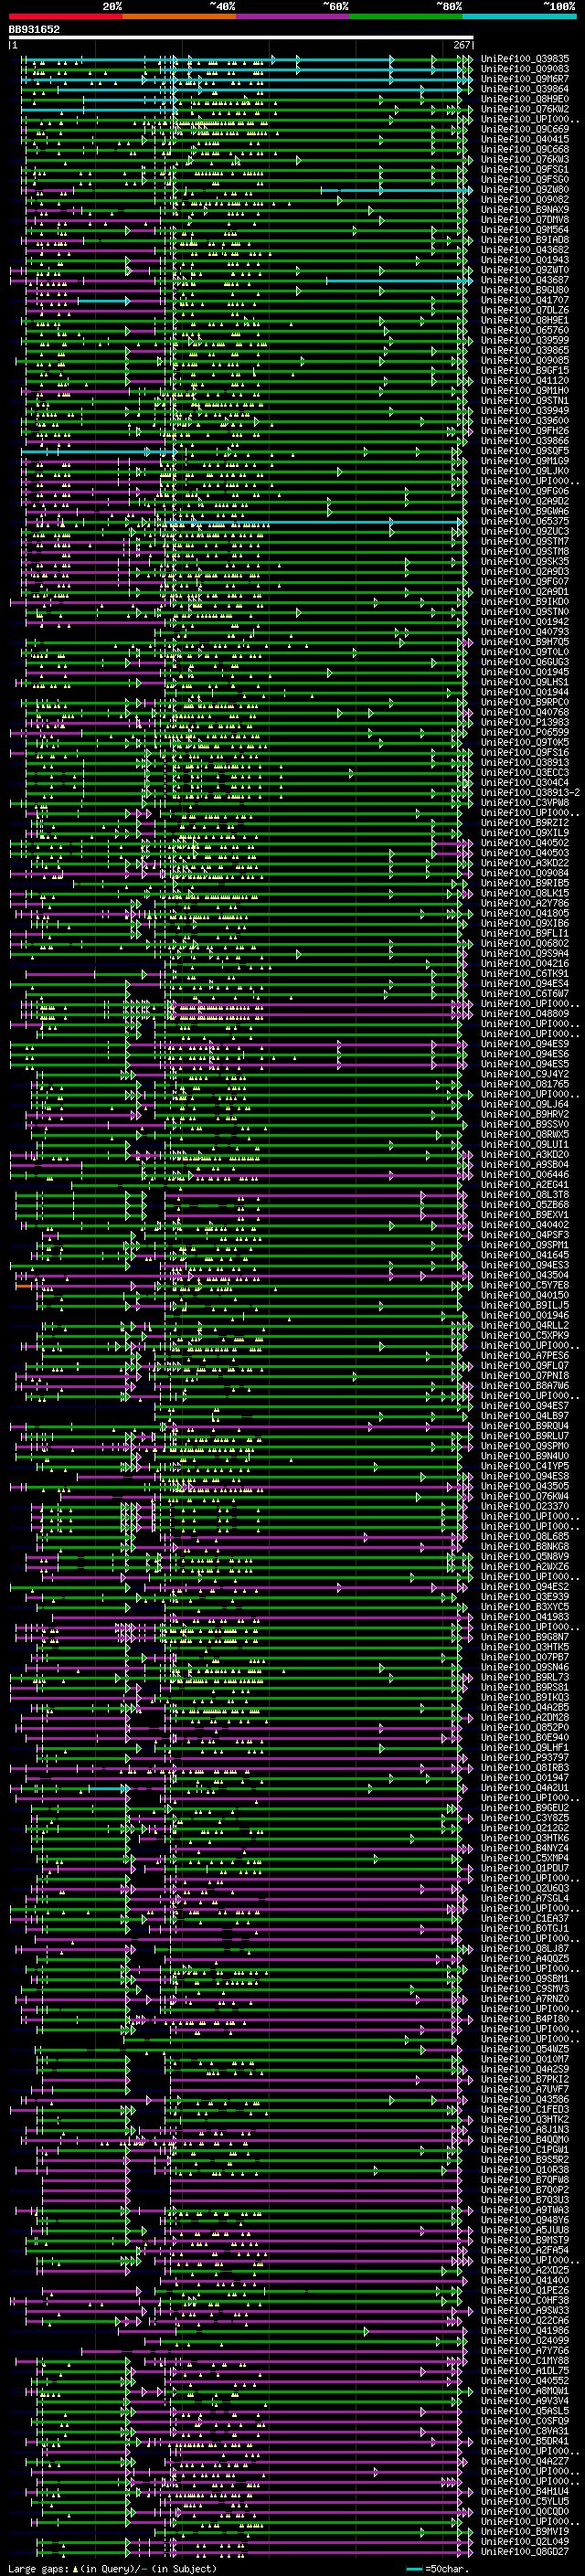The height and width of the screenshot is (2576, 585).
Task: Select hit UniRef100_Q9M6R7
Action: coord(525,79)
